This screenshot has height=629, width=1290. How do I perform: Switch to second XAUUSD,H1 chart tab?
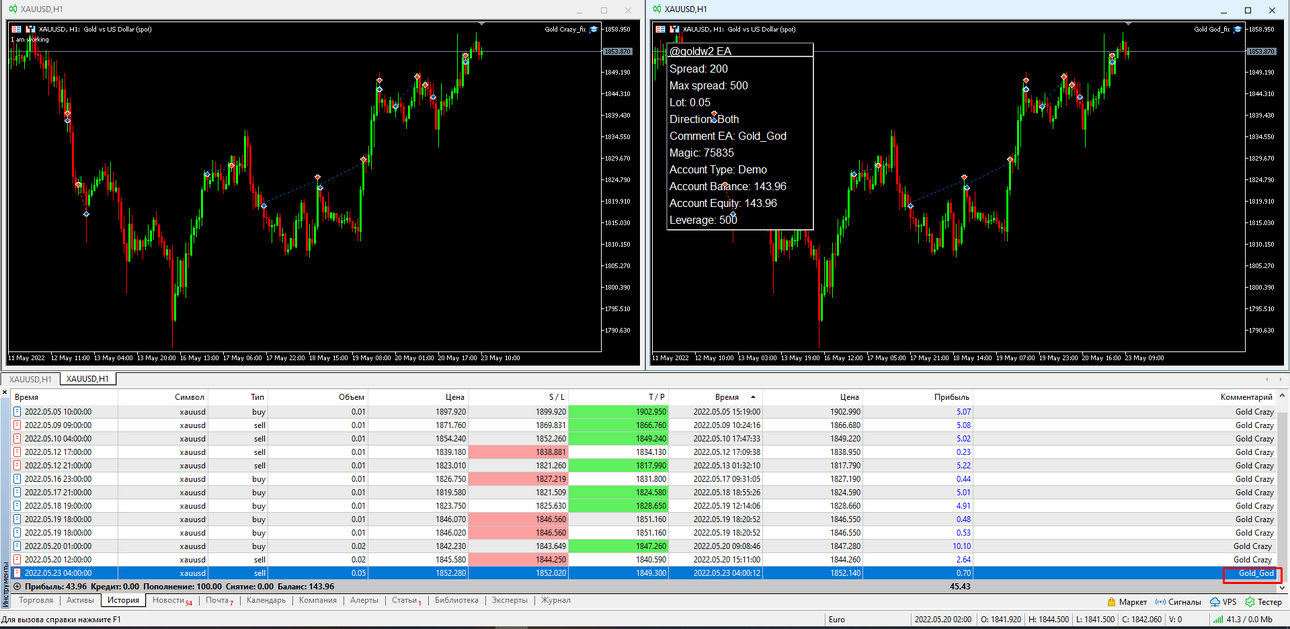[x=88, y=379]
